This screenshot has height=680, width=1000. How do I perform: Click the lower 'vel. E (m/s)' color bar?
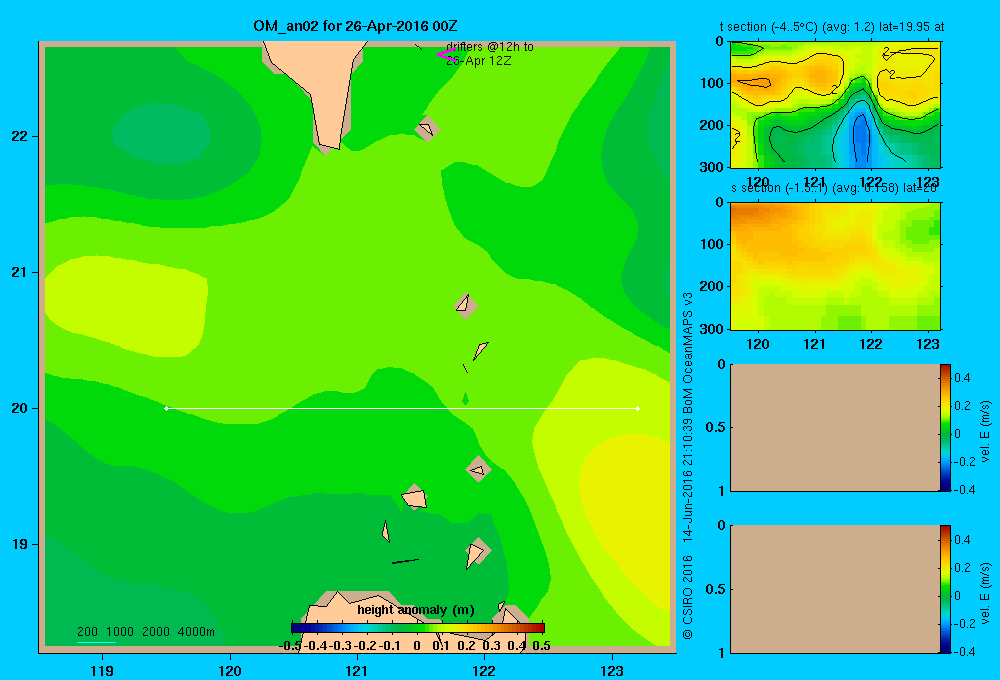point(945,589)
